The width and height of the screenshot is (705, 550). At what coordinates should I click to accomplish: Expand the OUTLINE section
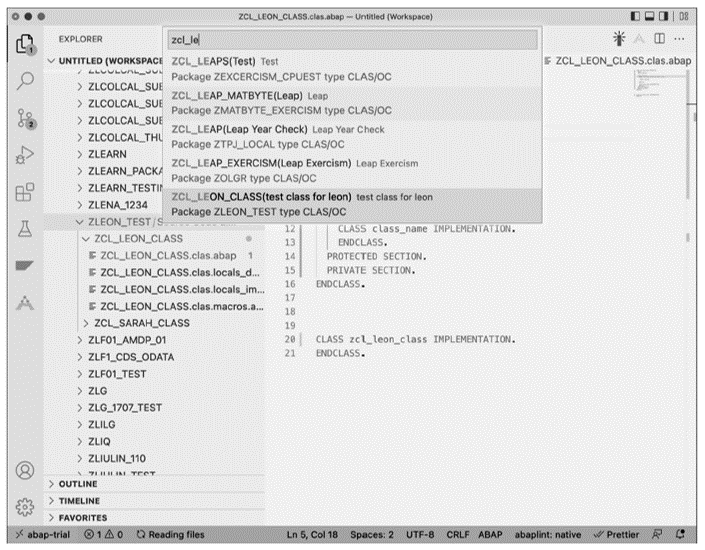[79, 483]
